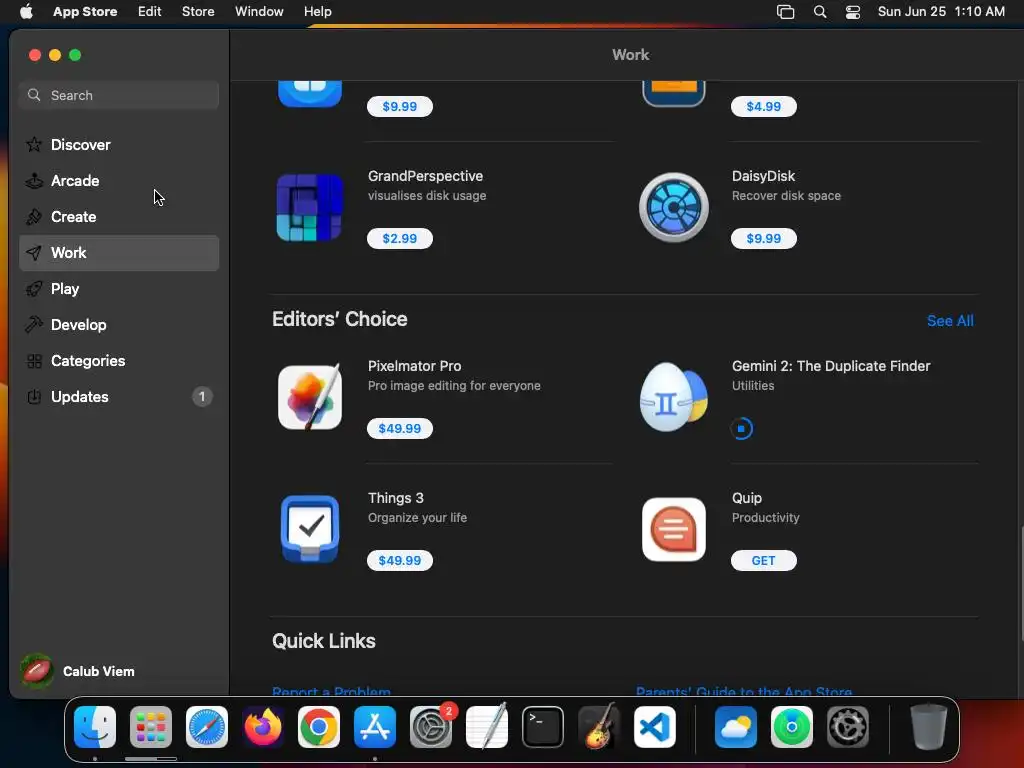The height and width of the screenshot is (768, 1024).
Task: Open GarageBand from the Dock
Action: coord(599,727)
